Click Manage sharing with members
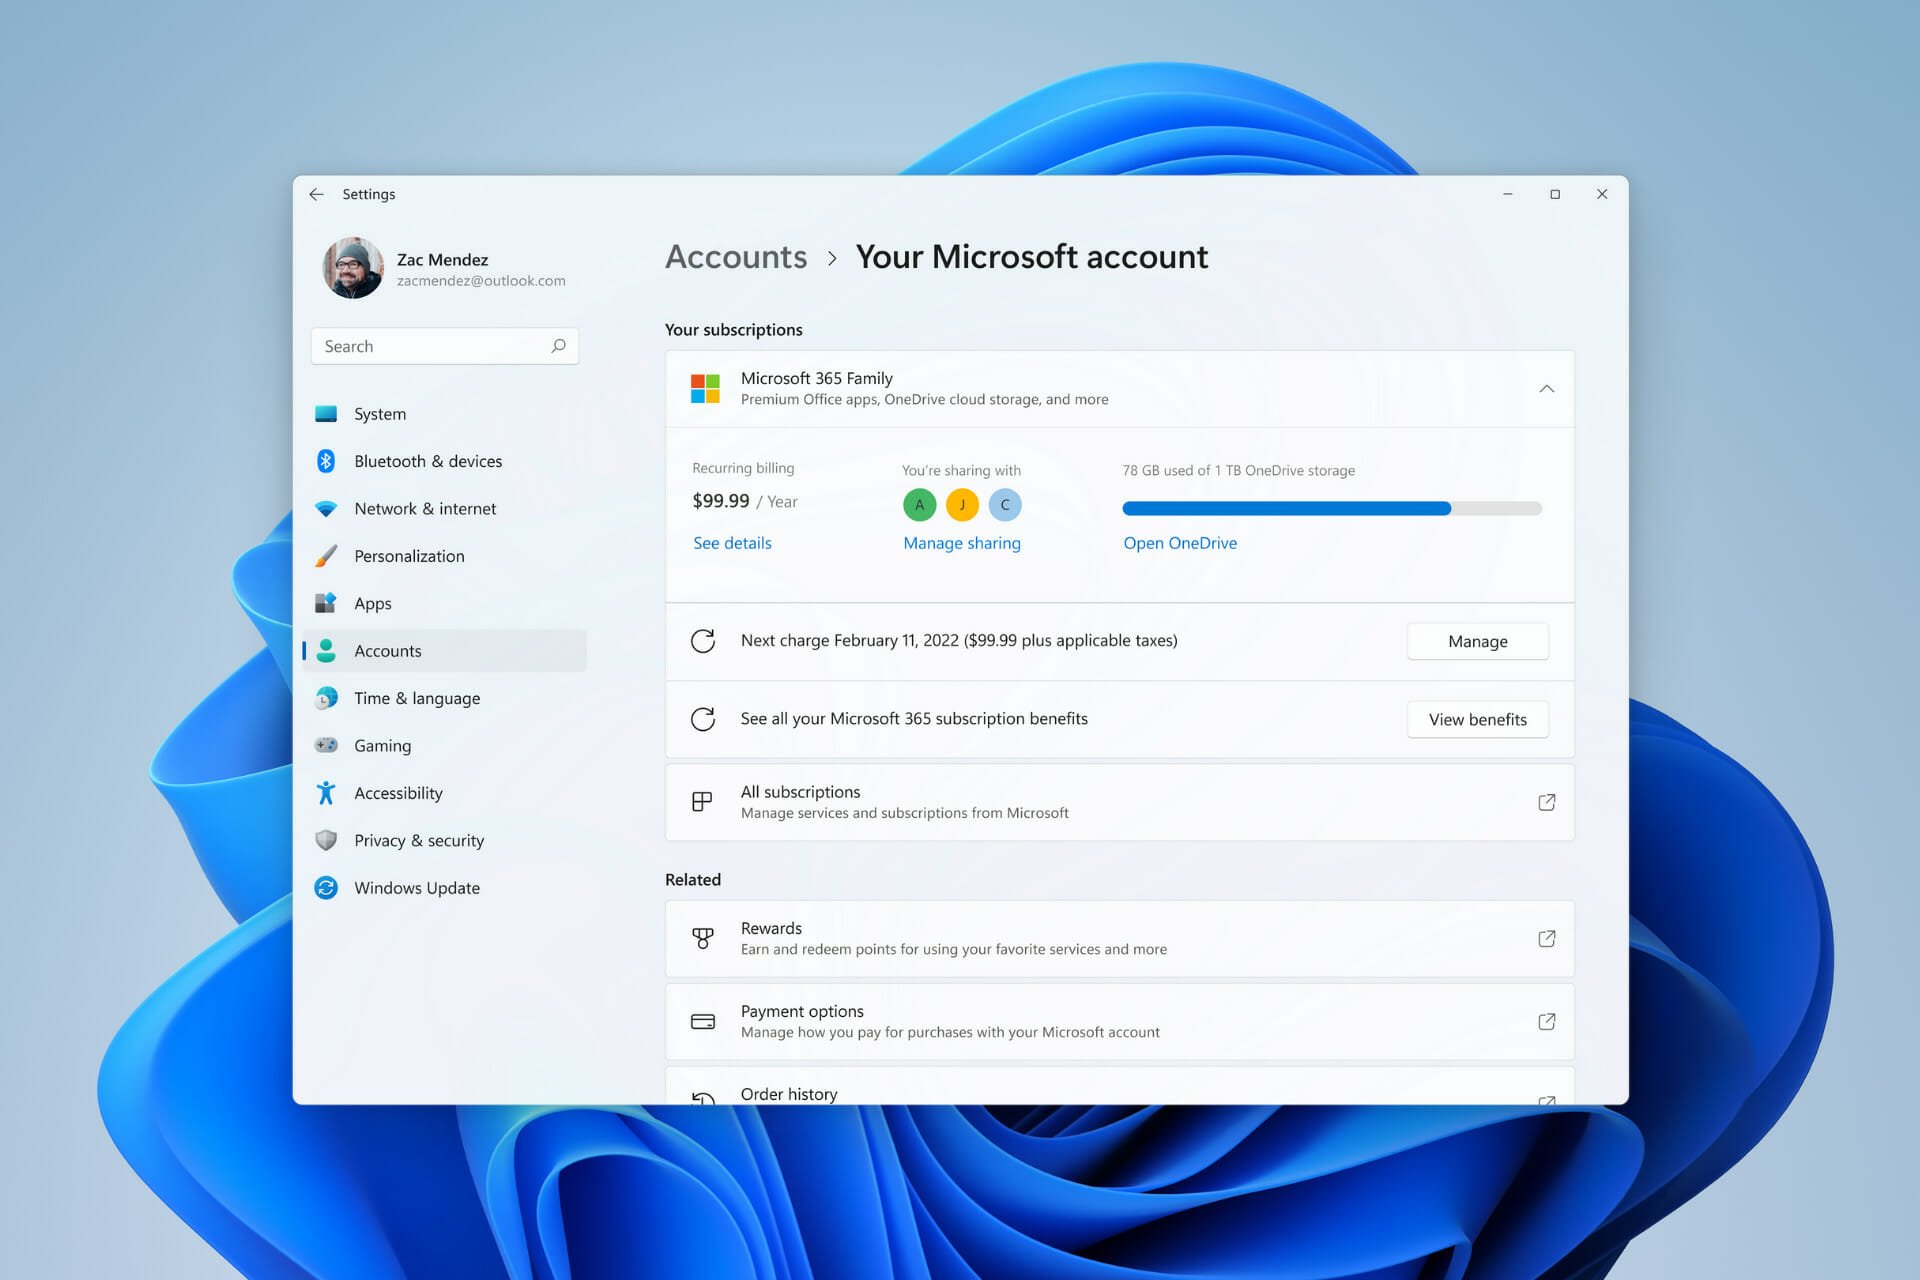The image size is (1920, 1280). point(961,541)
